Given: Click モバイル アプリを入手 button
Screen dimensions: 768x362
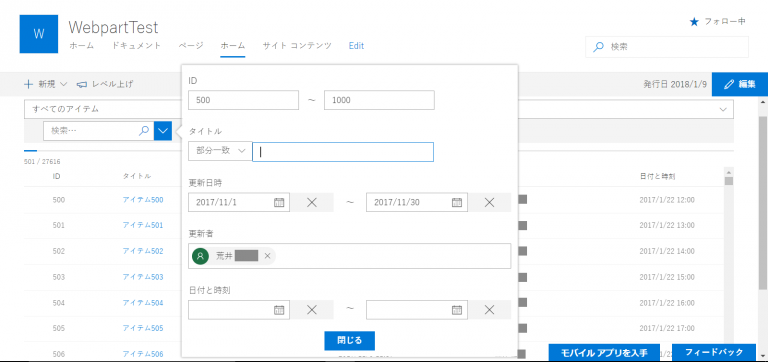Looking at the screenshot, I should click(x=604, y=353).
